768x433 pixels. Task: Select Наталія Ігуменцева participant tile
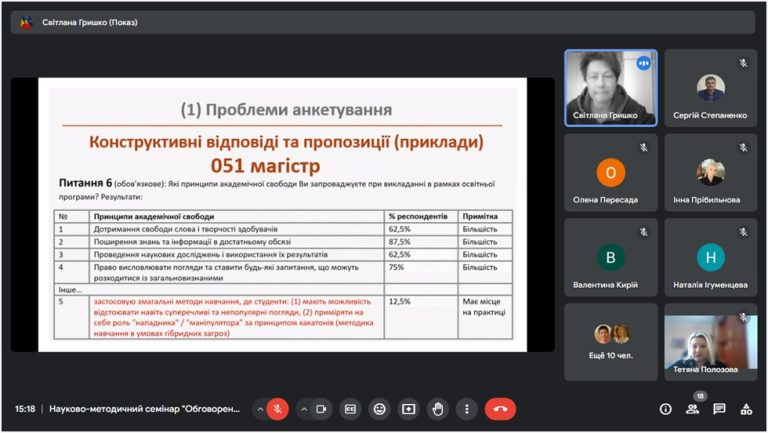click(x=710, y=258)
